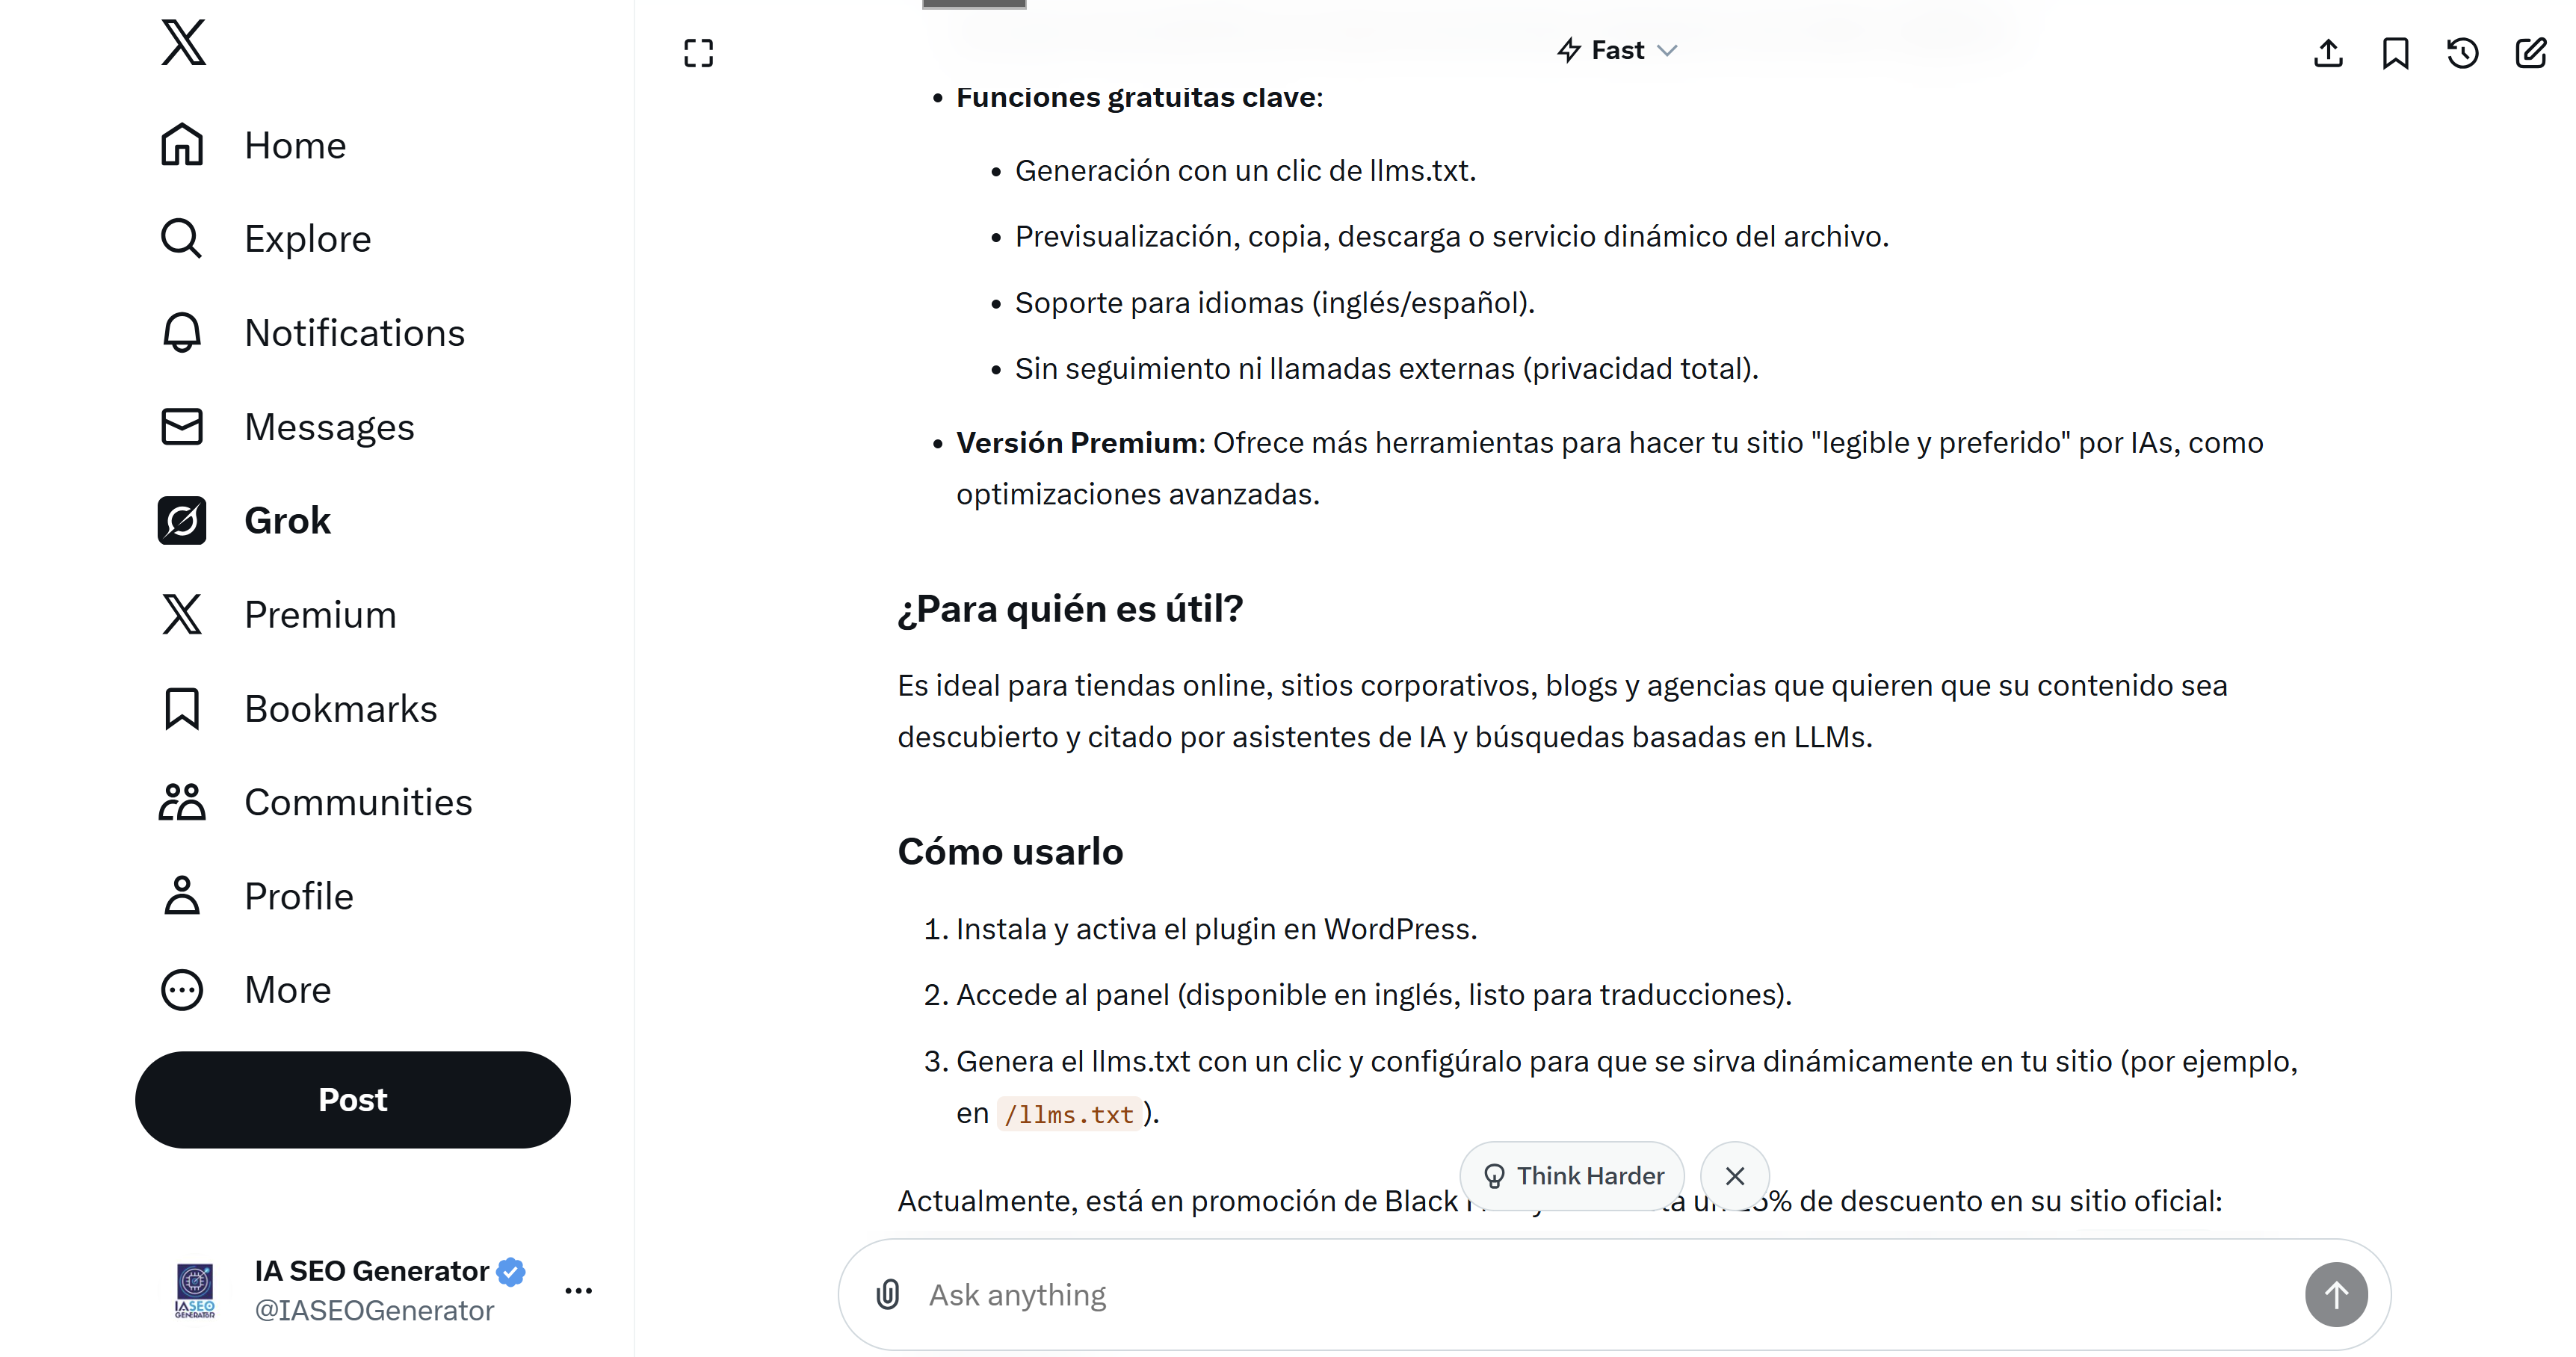Open more options for IA SEO Generator account

click(578, 1290)
